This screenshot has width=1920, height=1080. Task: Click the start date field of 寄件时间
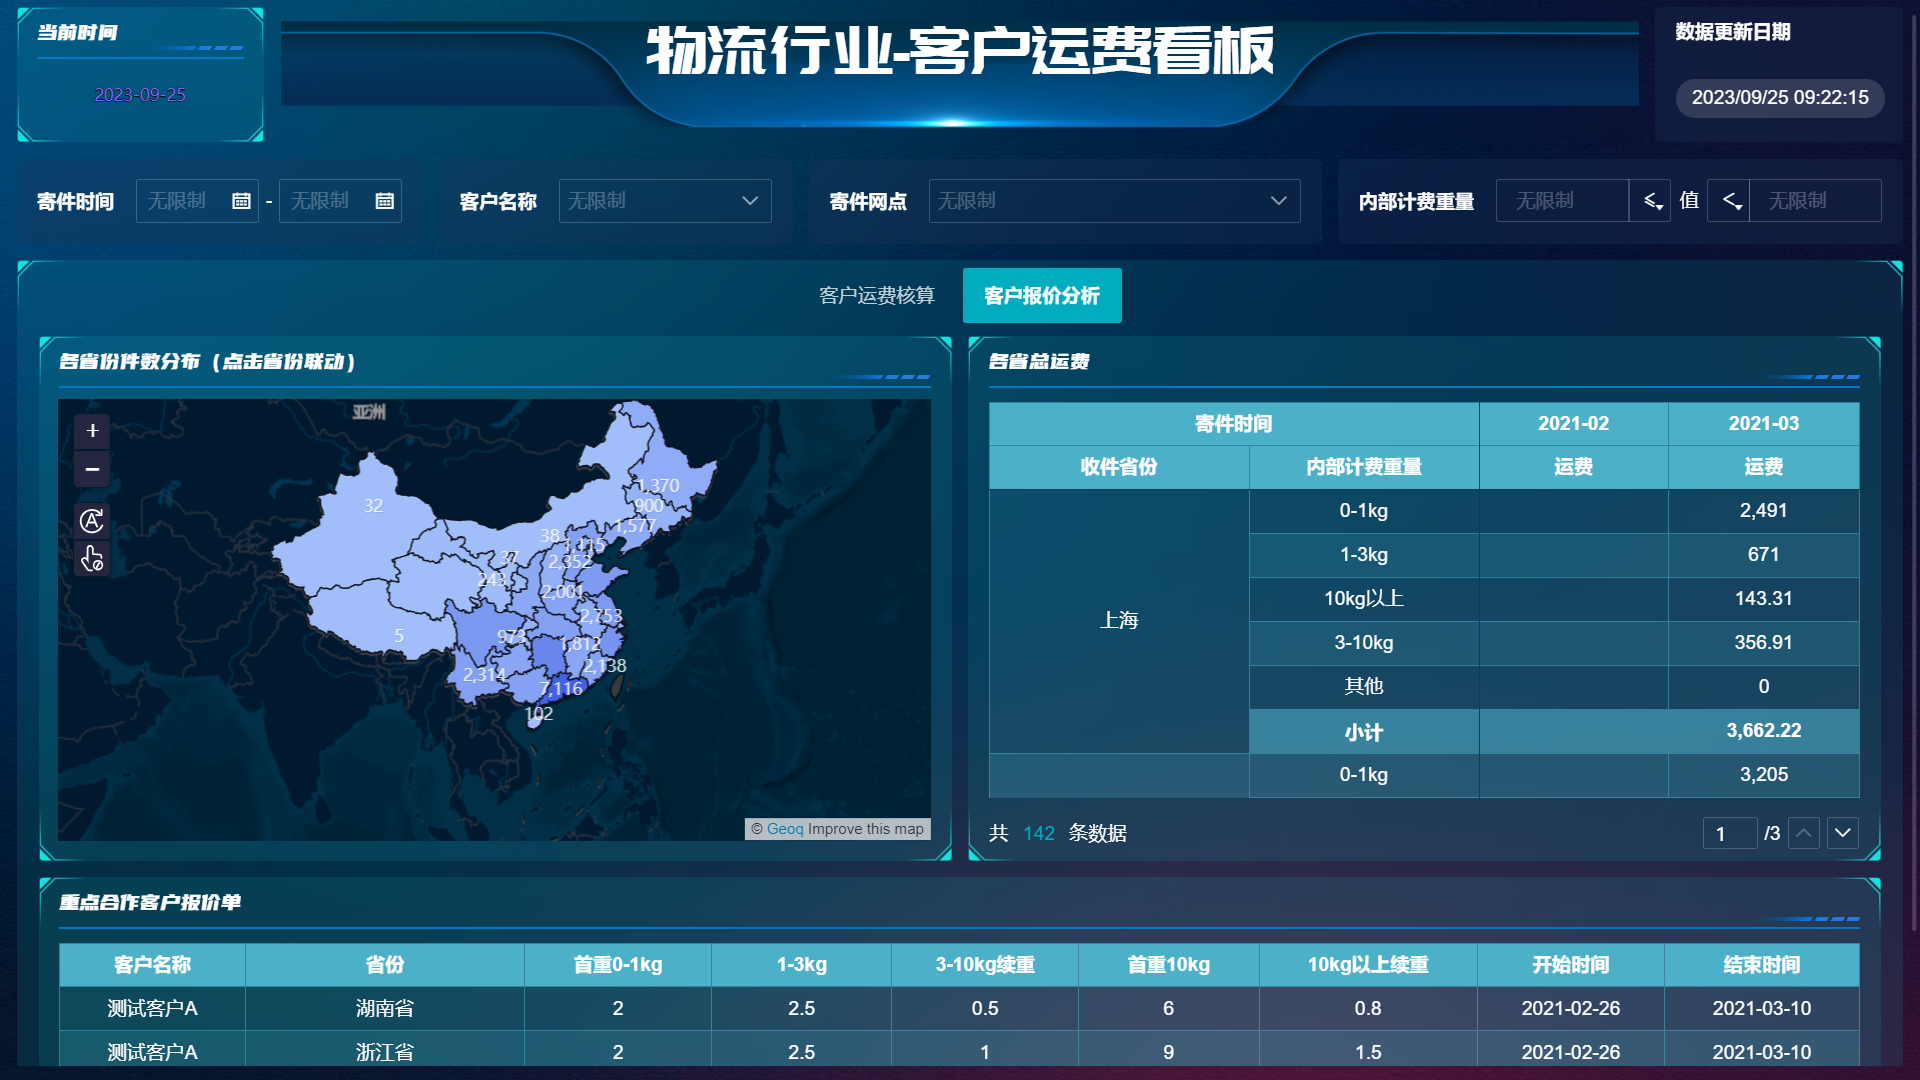pyautogui.click(x=197, y=201)
